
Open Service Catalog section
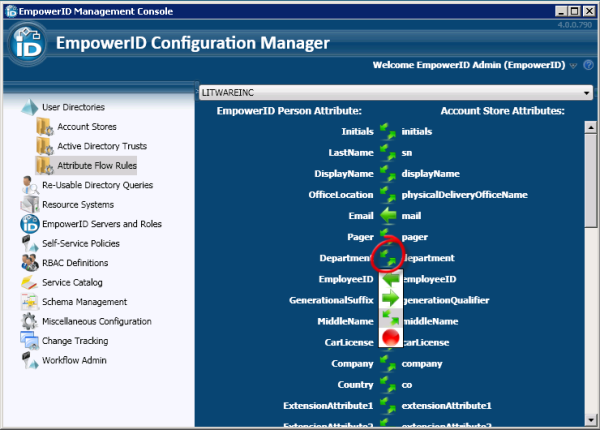coord(72,282)
